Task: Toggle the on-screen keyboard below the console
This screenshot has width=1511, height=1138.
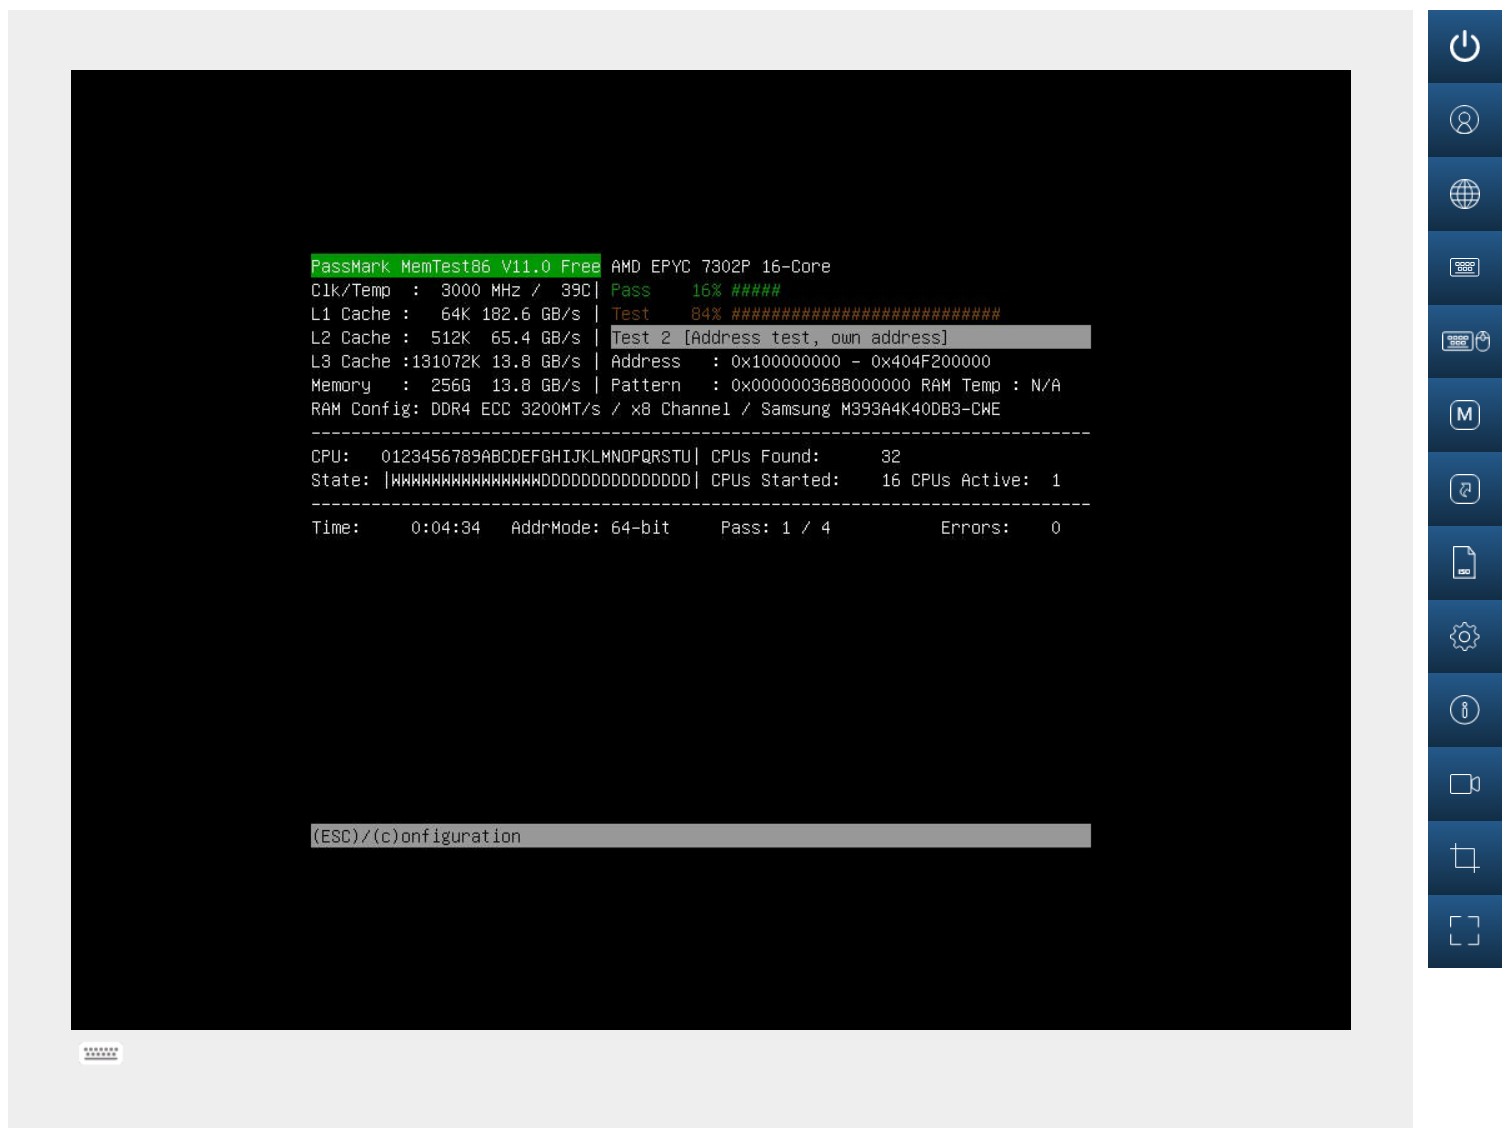Action: click(100, 1053)
